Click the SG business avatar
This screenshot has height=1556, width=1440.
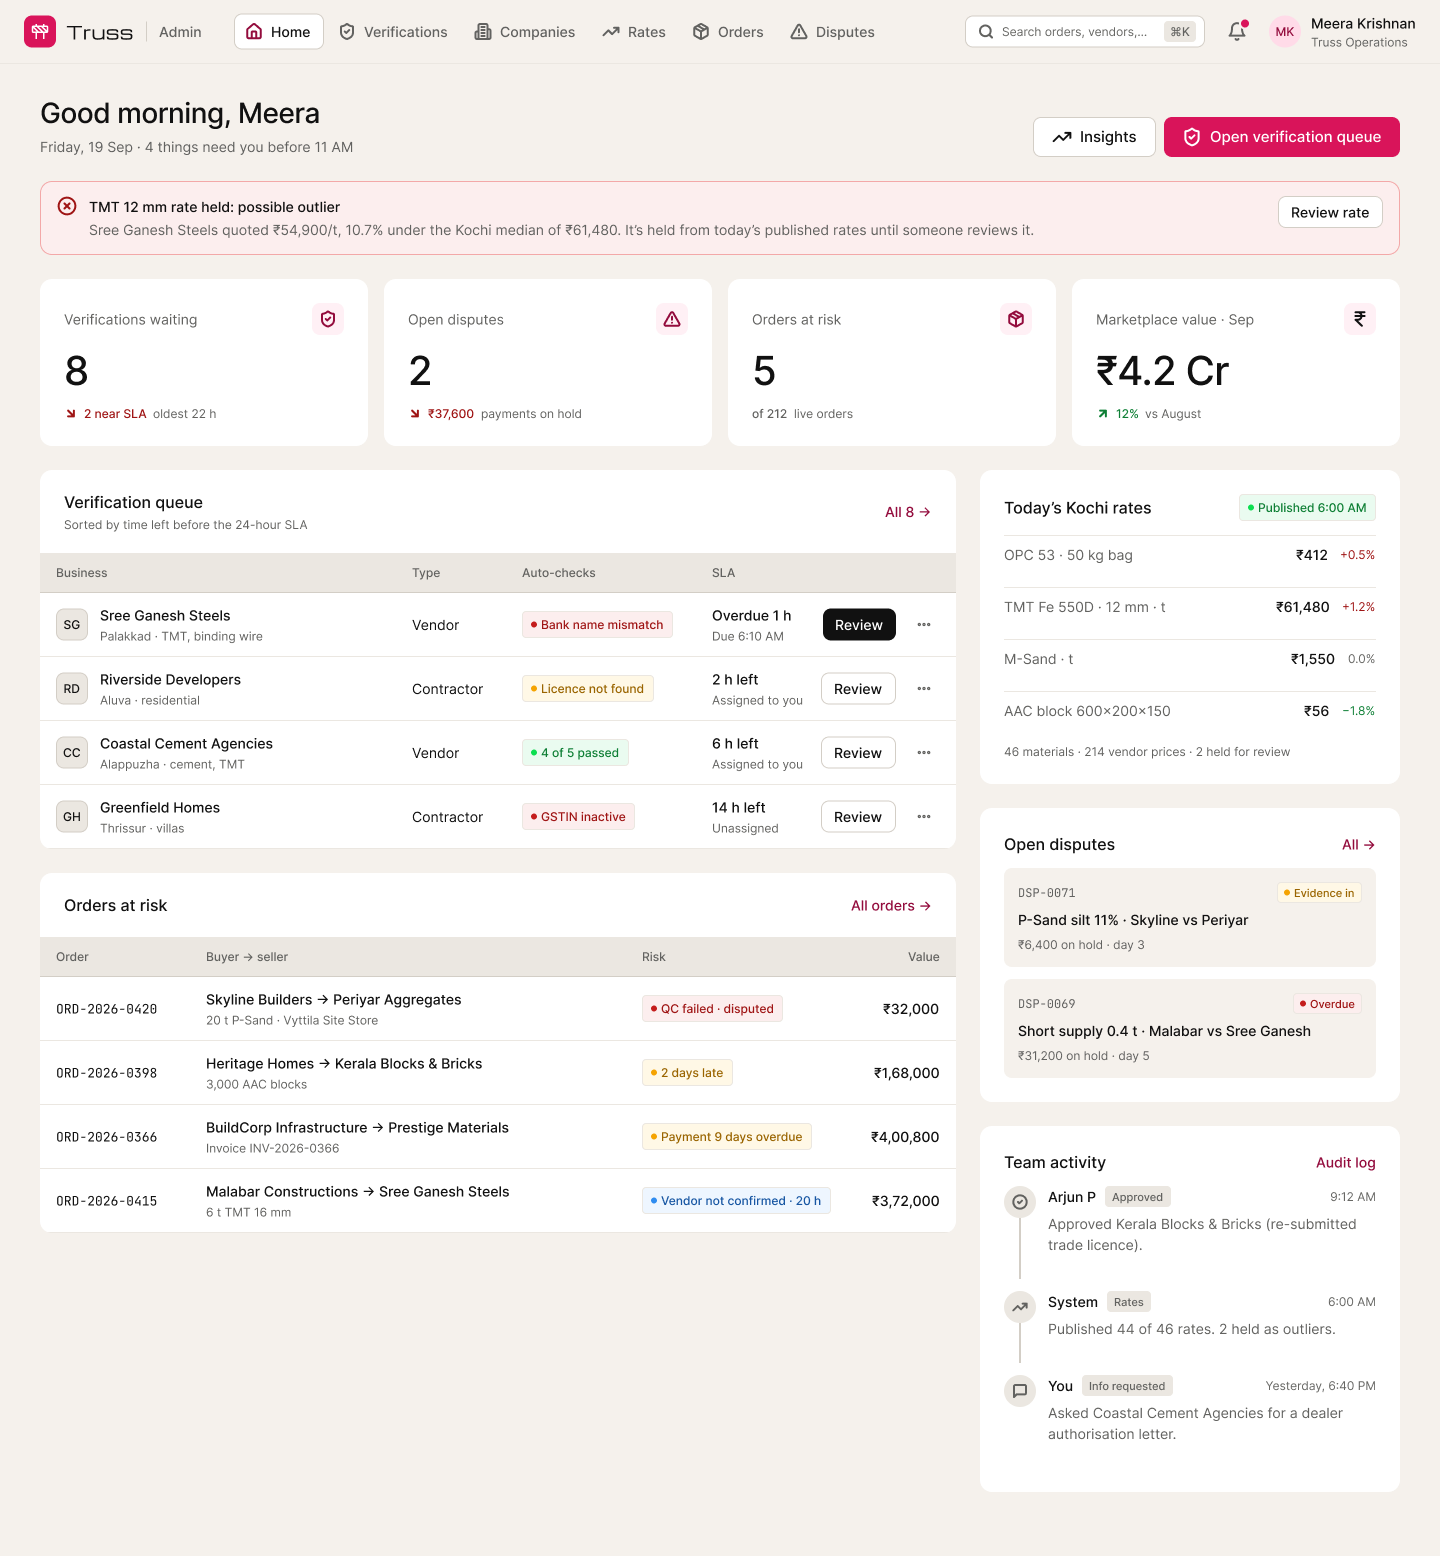click(72, 625)
